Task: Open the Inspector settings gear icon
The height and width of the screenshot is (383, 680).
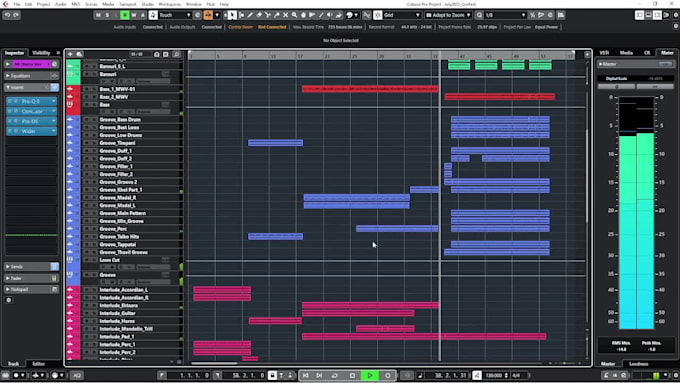Action: coord(9,300)
